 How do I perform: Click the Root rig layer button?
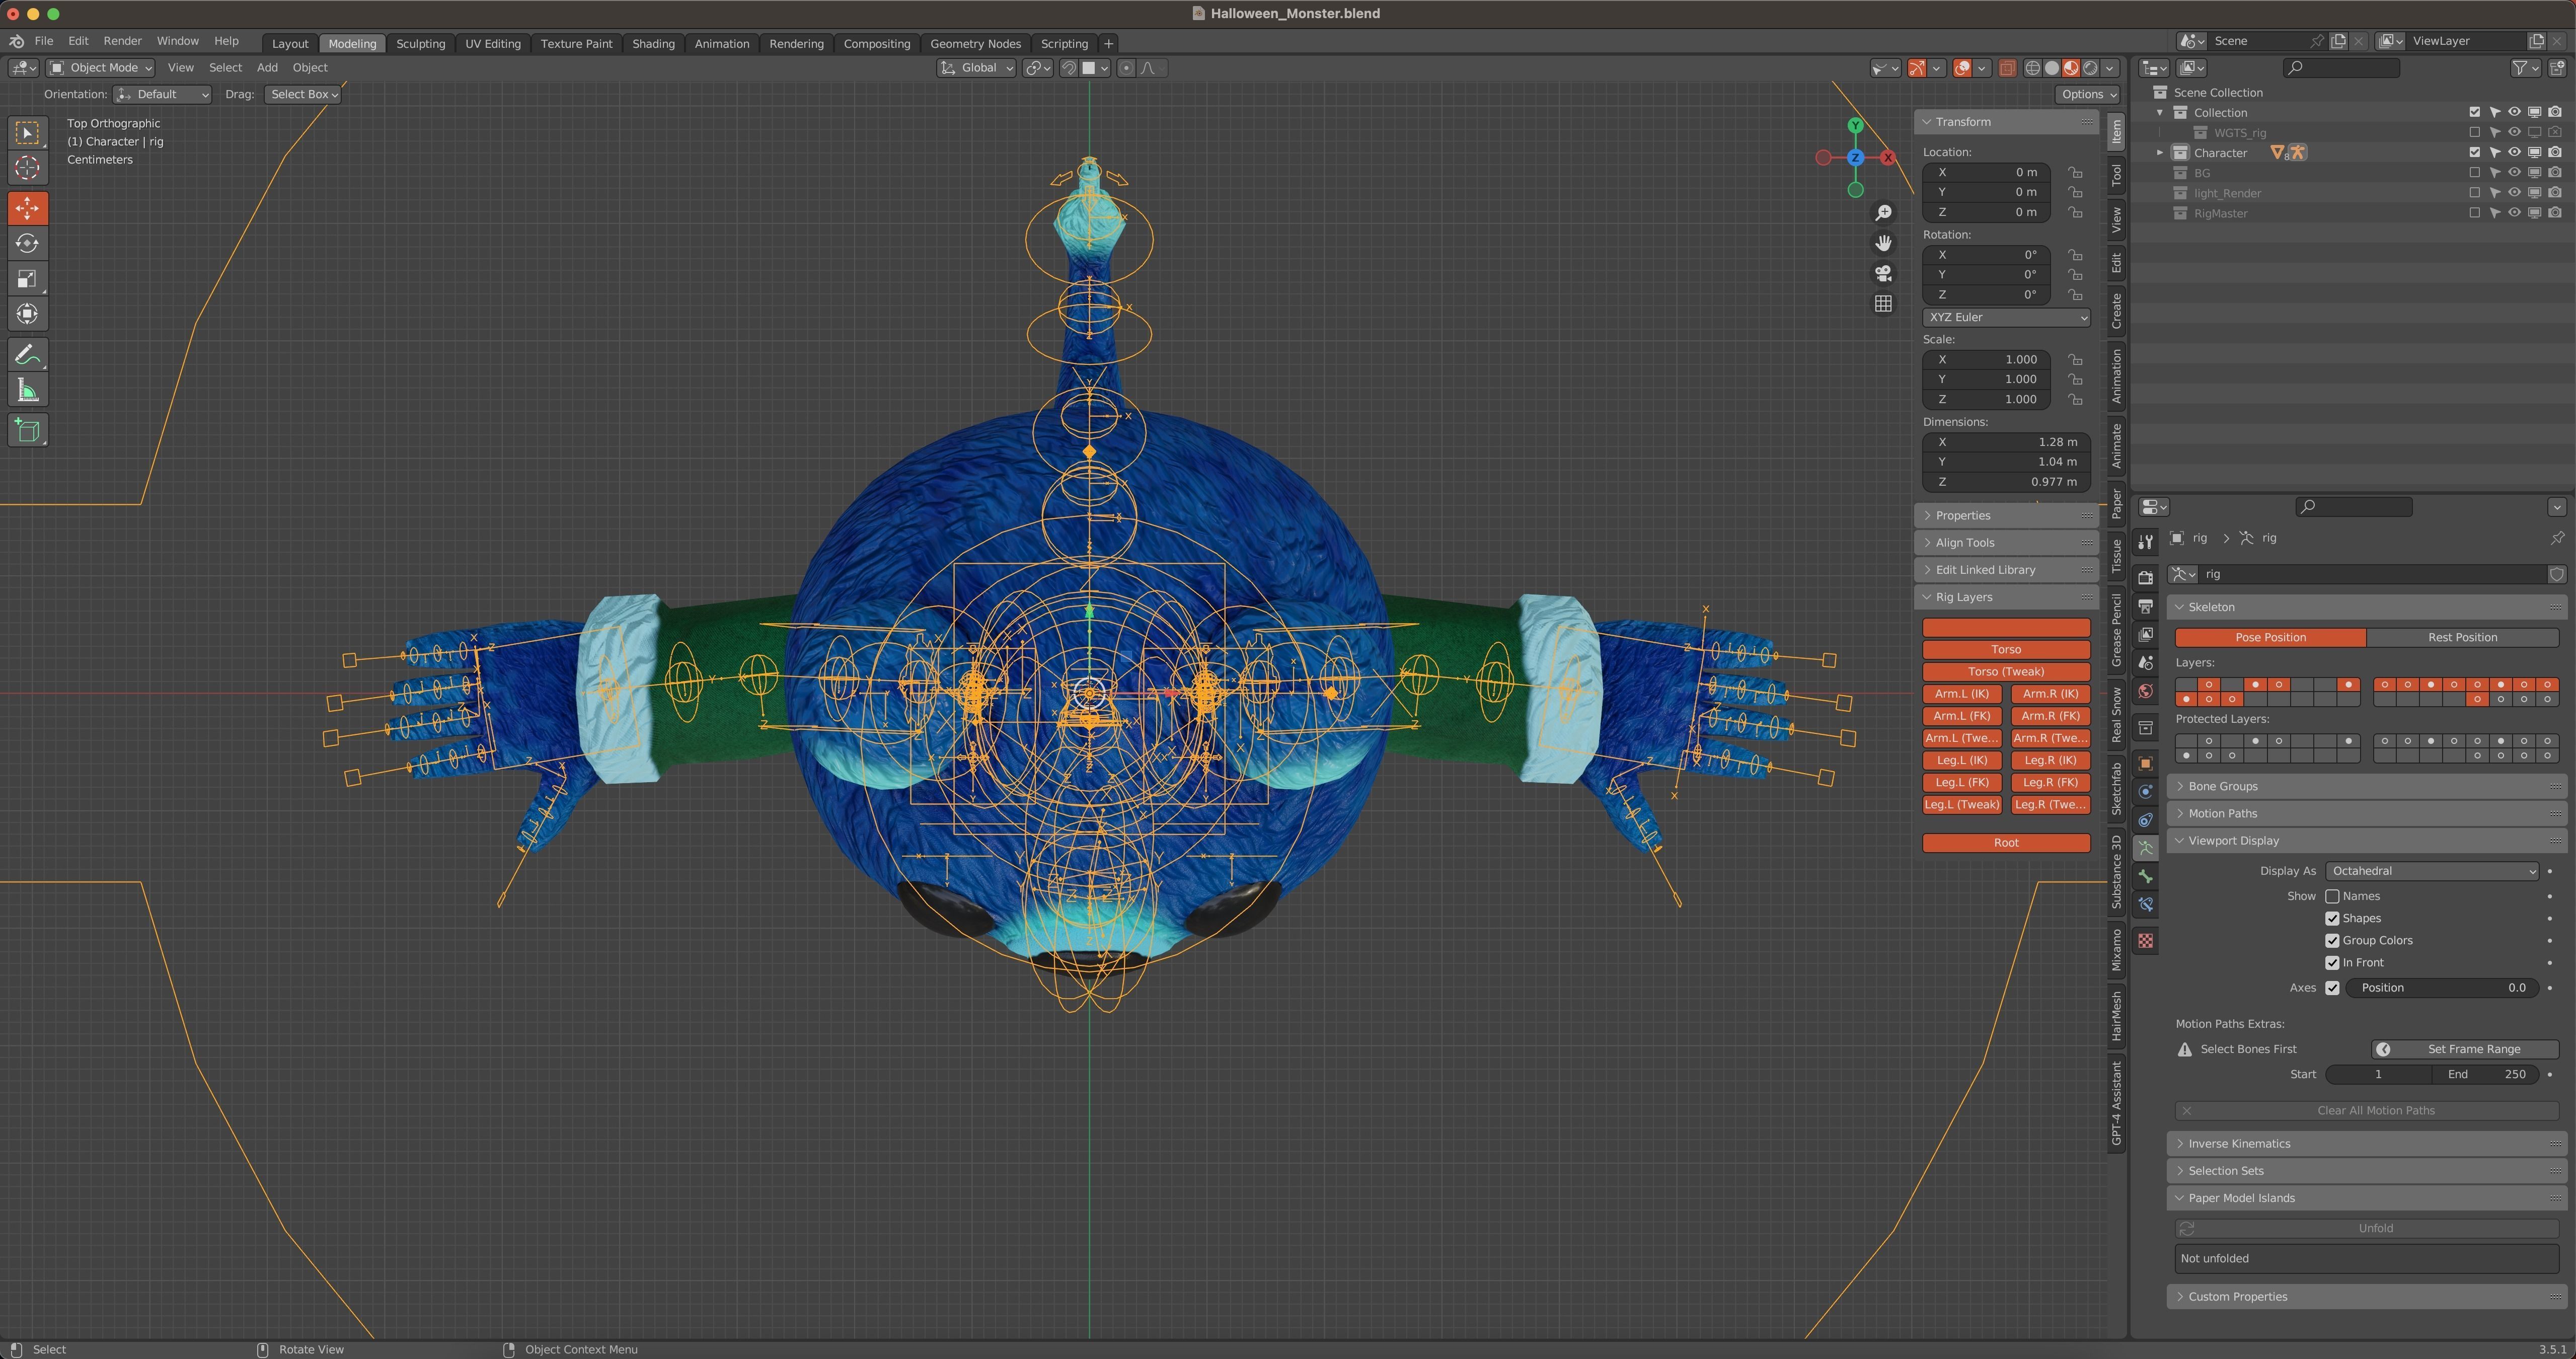pyautogui.click(x=2006, y=843)
